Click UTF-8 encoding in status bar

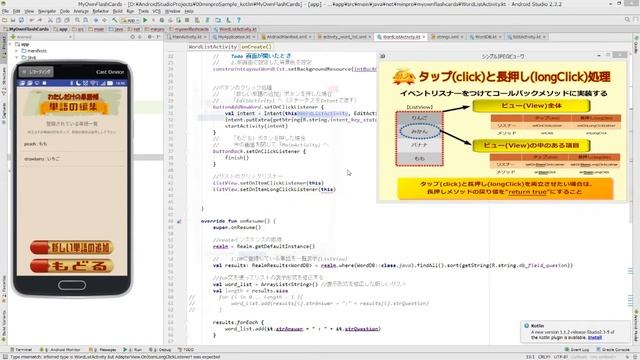560,357
